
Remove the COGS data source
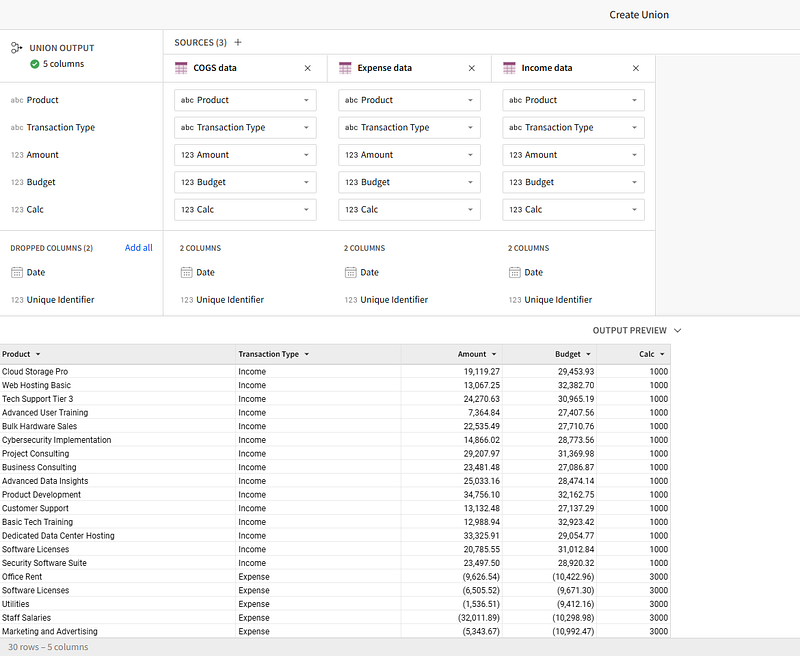coord(308,68)
